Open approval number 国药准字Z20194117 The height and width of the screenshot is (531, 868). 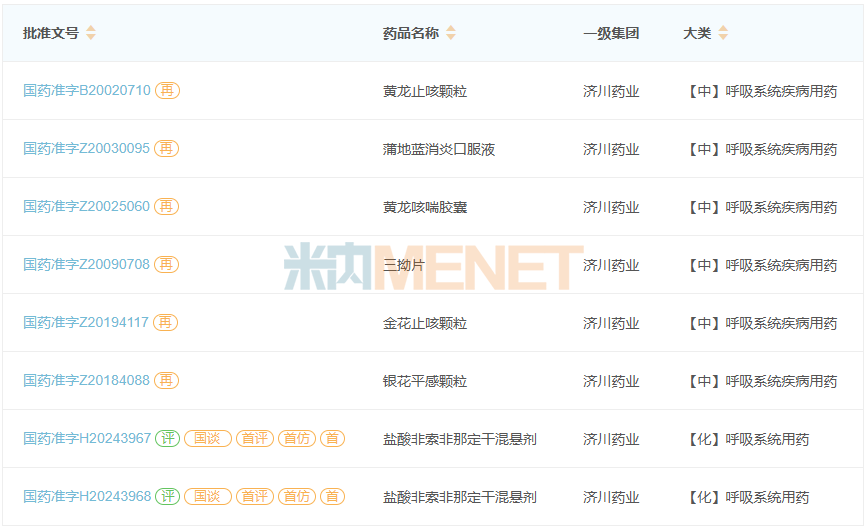86,322
